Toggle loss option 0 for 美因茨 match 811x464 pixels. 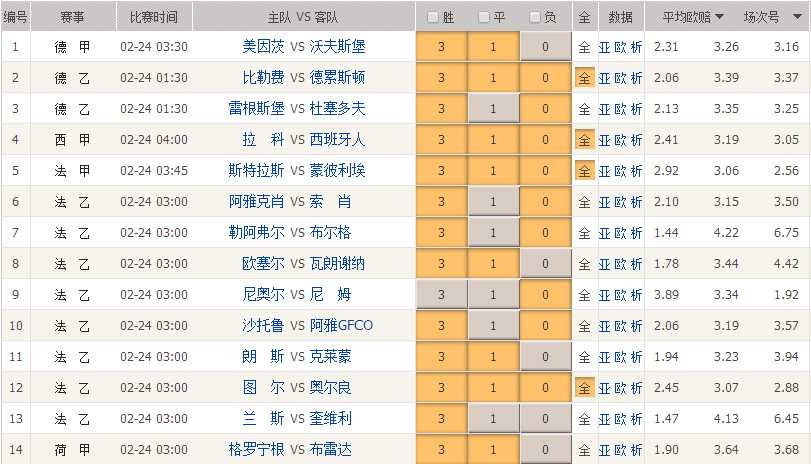545,47
